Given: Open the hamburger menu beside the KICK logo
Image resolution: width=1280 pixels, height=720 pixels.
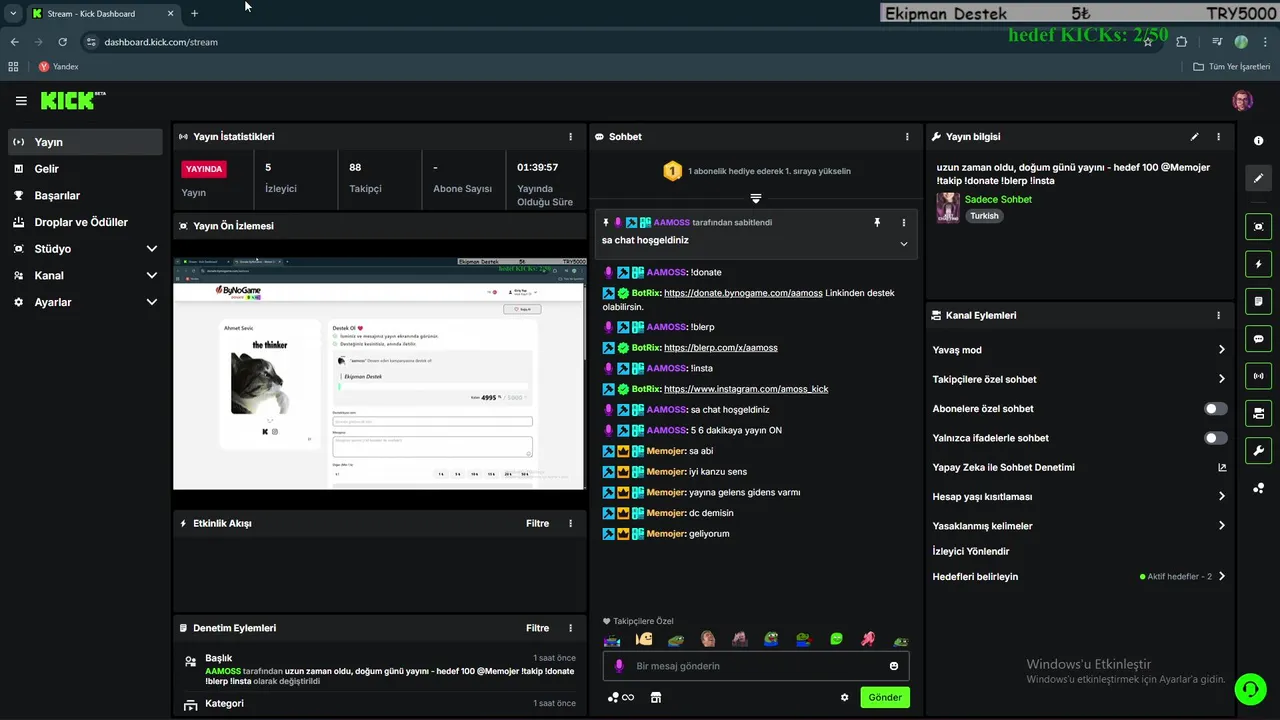Looking at the screenshot, I should click(x=21, y=101).
